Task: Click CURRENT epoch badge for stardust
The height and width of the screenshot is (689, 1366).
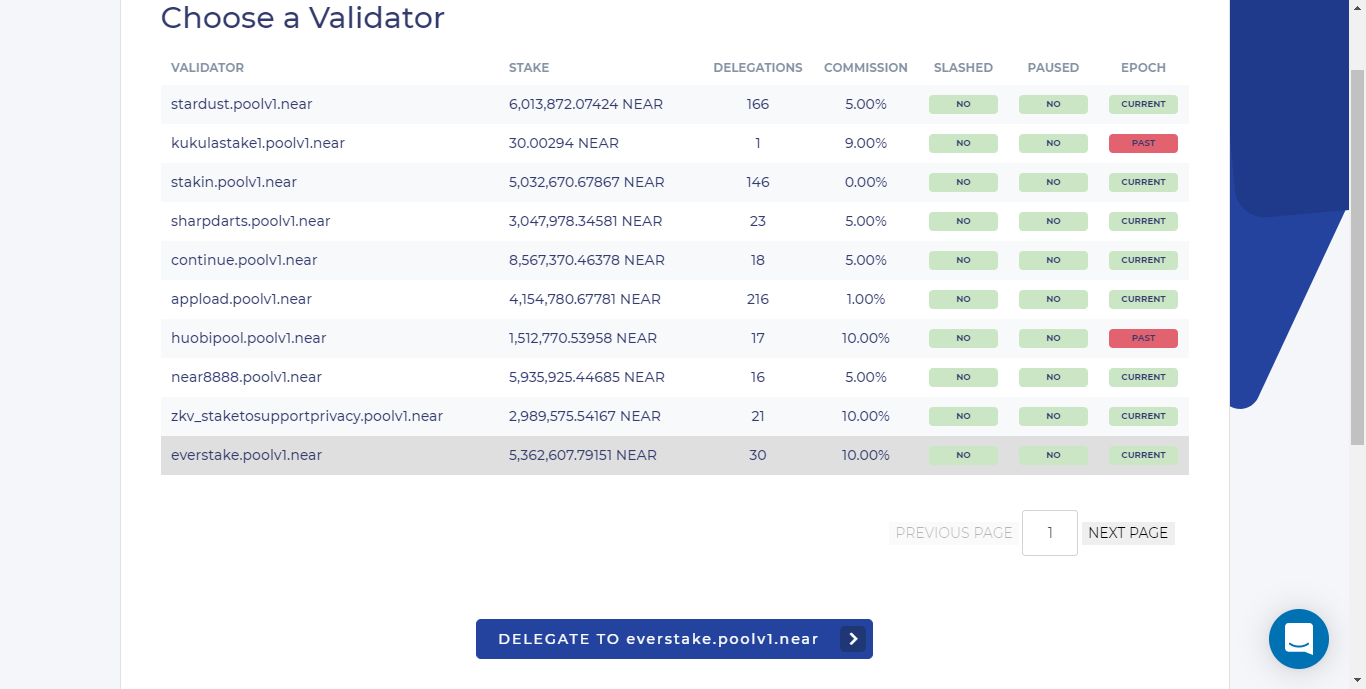Action: click(1143, 104)
